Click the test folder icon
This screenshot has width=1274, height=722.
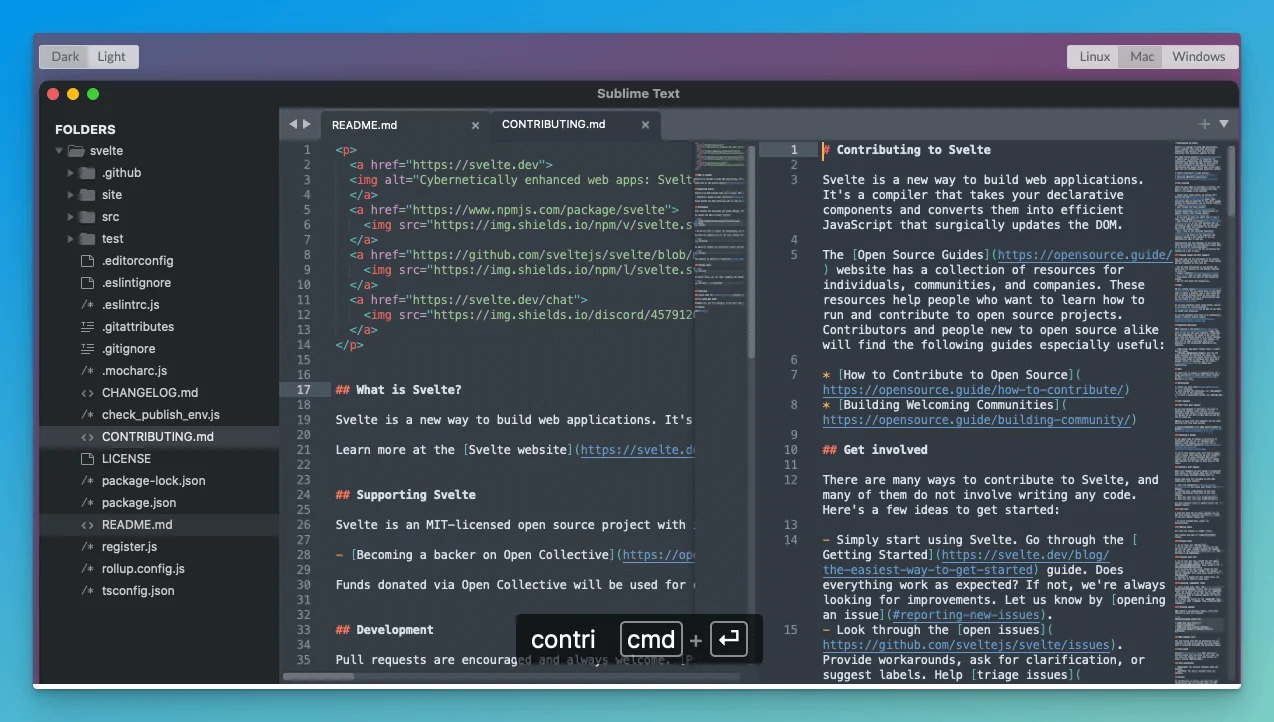[x=87, y=239]
